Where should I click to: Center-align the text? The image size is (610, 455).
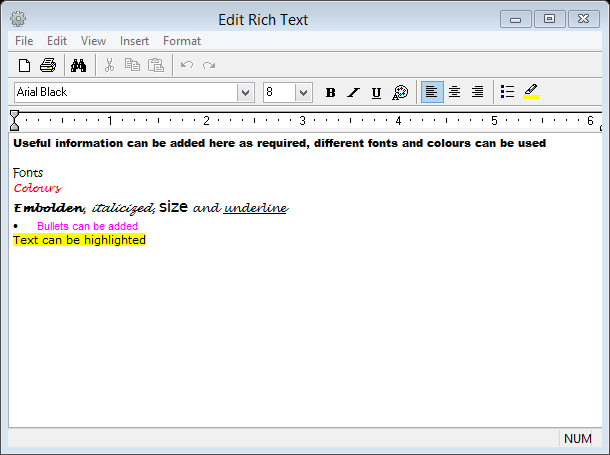click(x=454, y=92)
